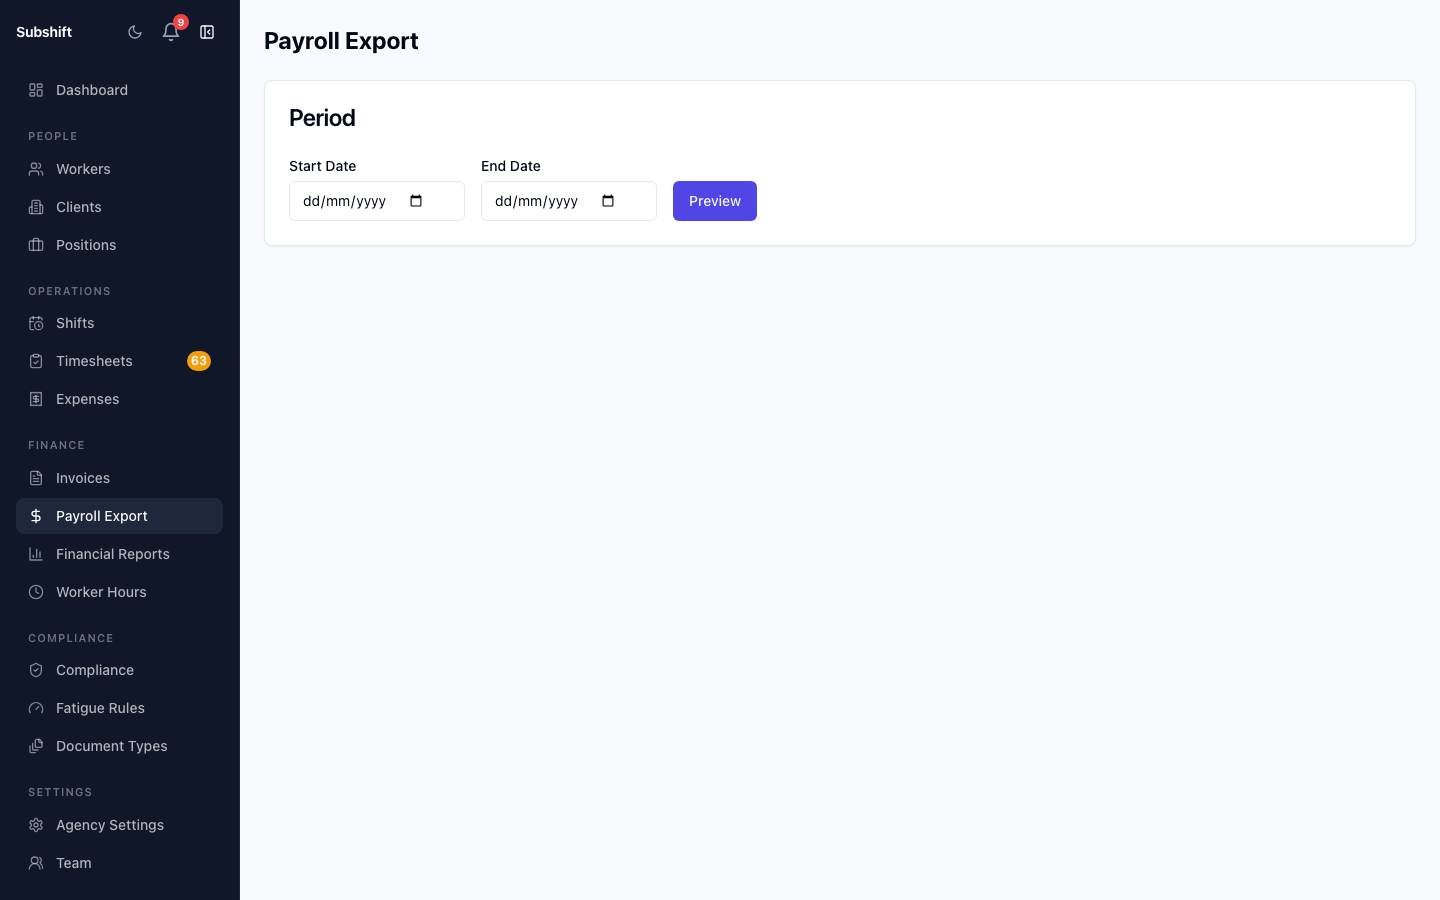The height and width of the screenshot is (900, 1440).
Task: Open Team menu item
Action: [x=119, y=863]
